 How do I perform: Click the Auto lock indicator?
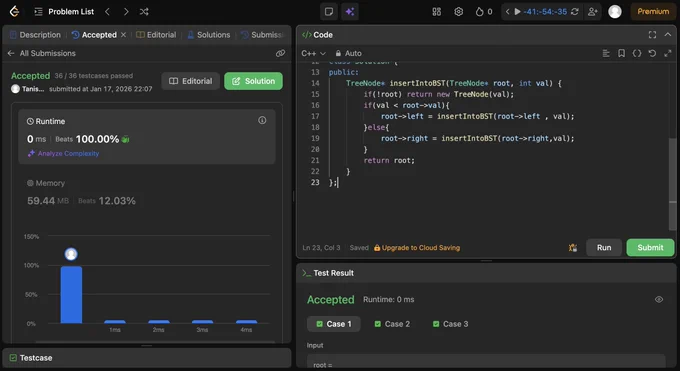[x=348, y=53]
